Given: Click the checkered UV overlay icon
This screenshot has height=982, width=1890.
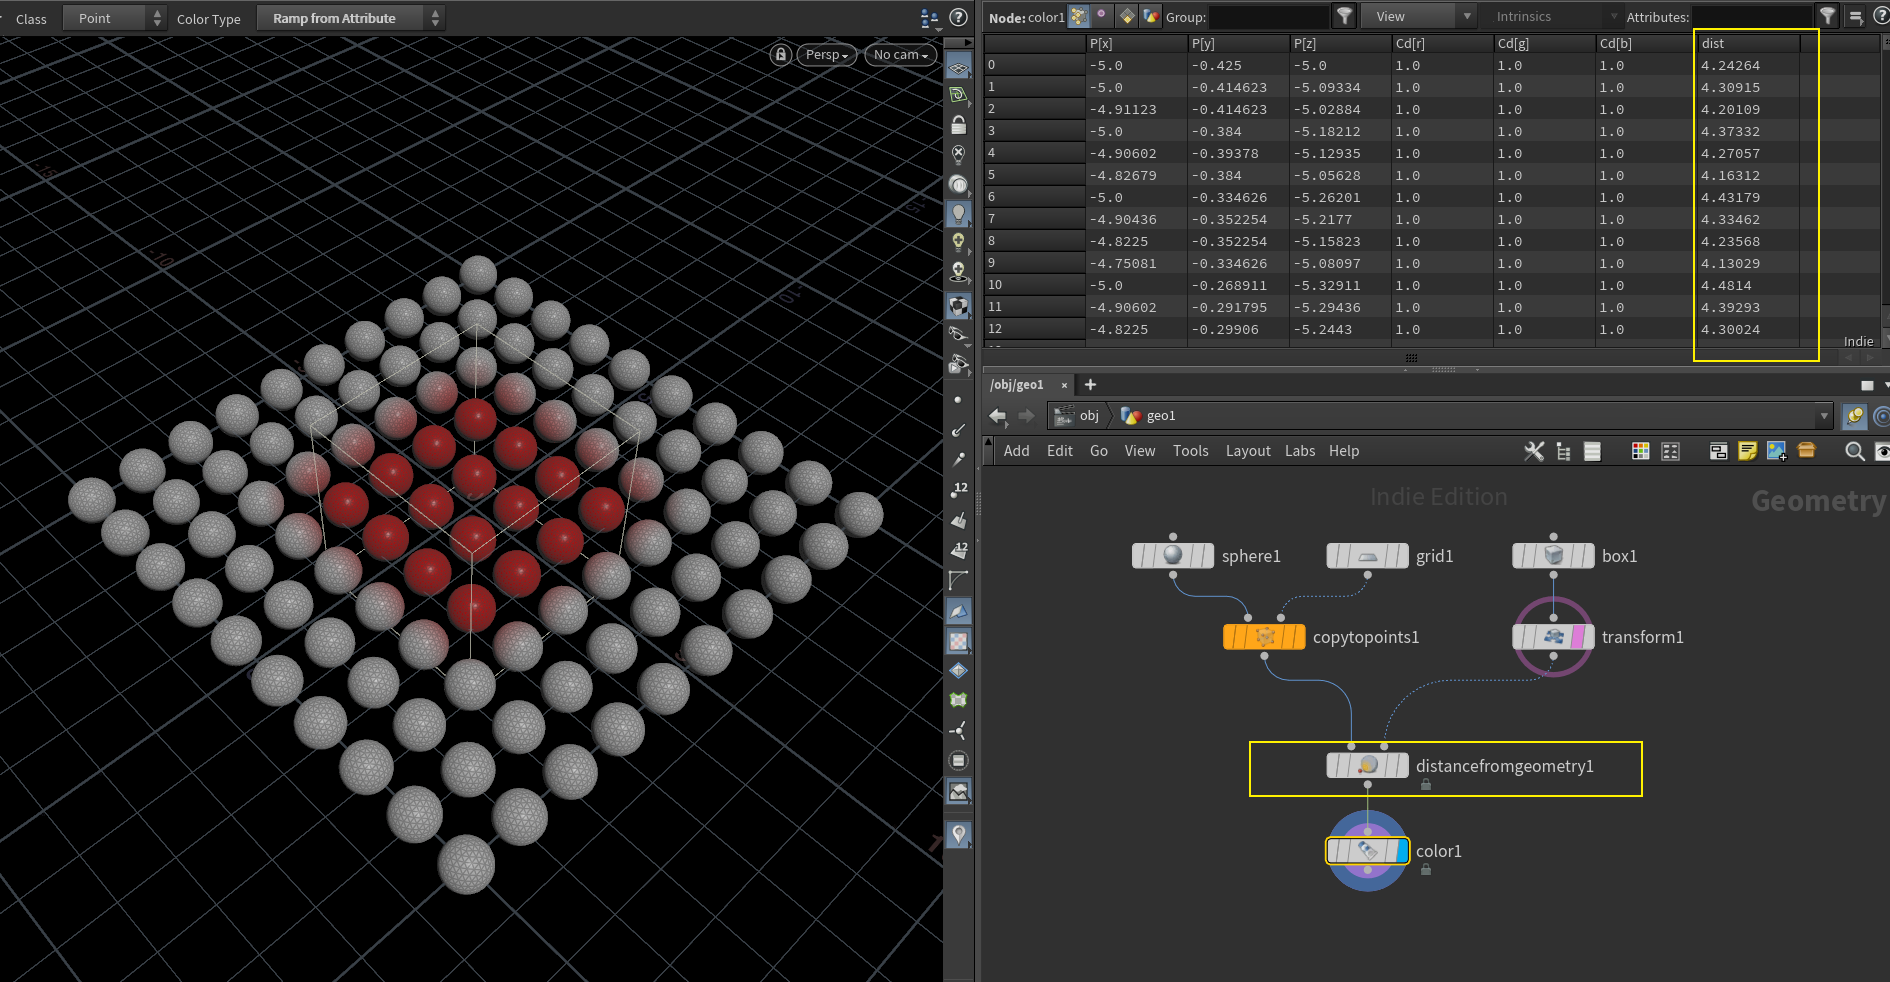Looking at the screenshot, I should (x=958, y=641).
